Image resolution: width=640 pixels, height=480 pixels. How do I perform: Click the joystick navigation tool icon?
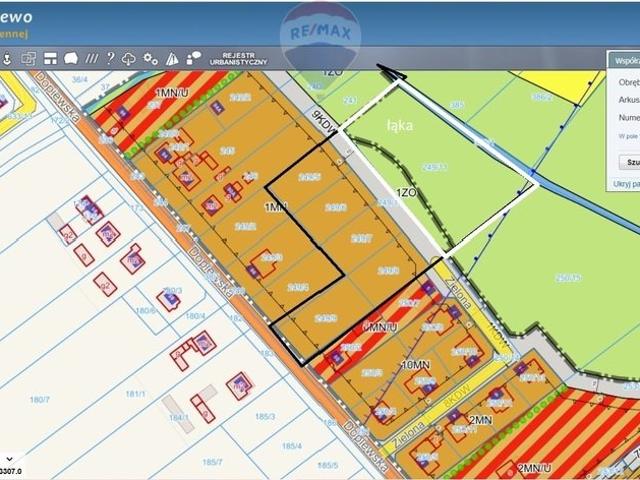[x=7, y=59]
